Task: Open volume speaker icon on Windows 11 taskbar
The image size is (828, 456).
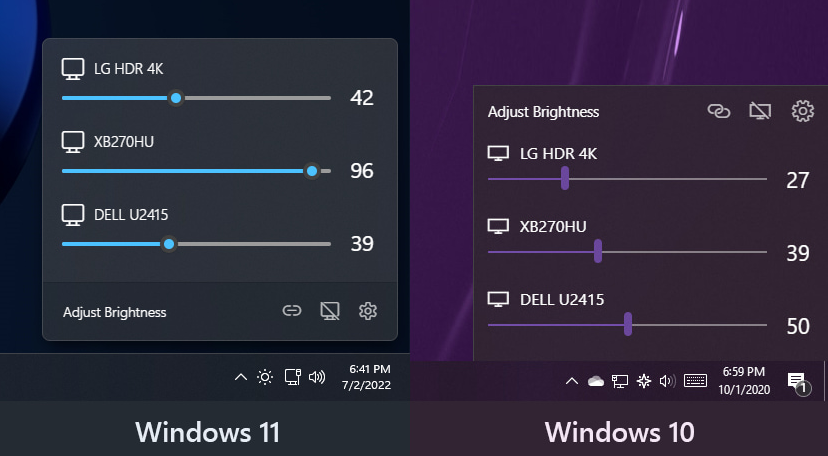Action: [x=317, y=377]
